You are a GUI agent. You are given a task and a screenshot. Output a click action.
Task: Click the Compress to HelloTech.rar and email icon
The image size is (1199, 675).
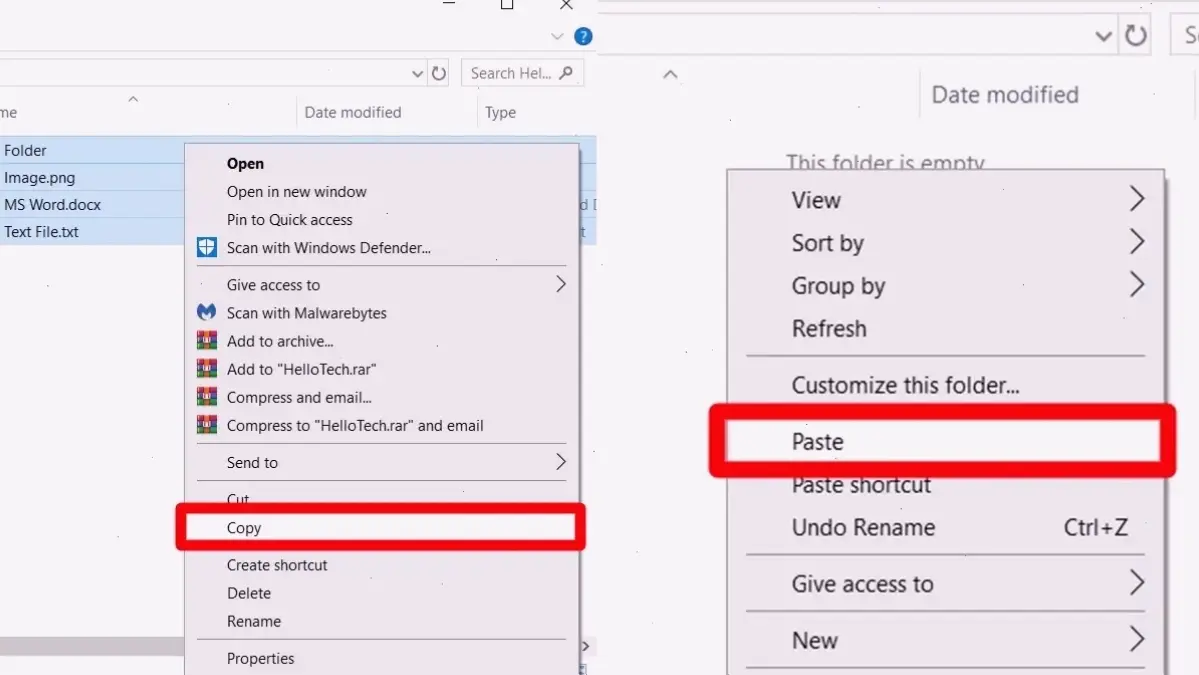pyautogui.click(x=206, y=424)
